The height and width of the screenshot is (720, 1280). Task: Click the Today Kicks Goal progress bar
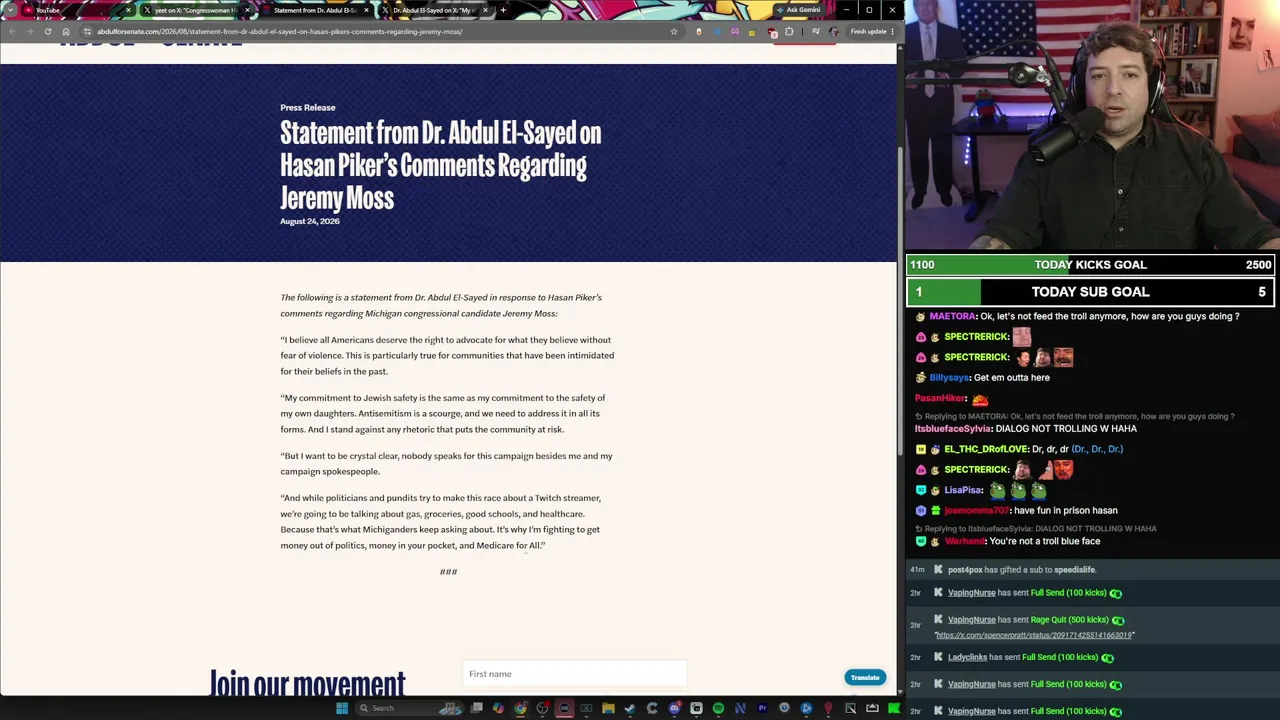pyautogui.click(x=1090, y=265)
